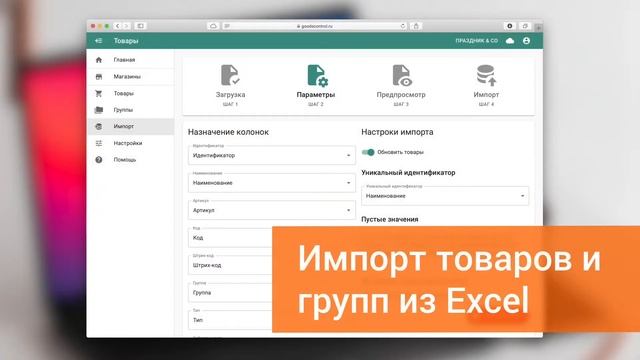This screenshot has width=640, height=360.
Task: Open the Магазины menu item
Action: (131, 77)
